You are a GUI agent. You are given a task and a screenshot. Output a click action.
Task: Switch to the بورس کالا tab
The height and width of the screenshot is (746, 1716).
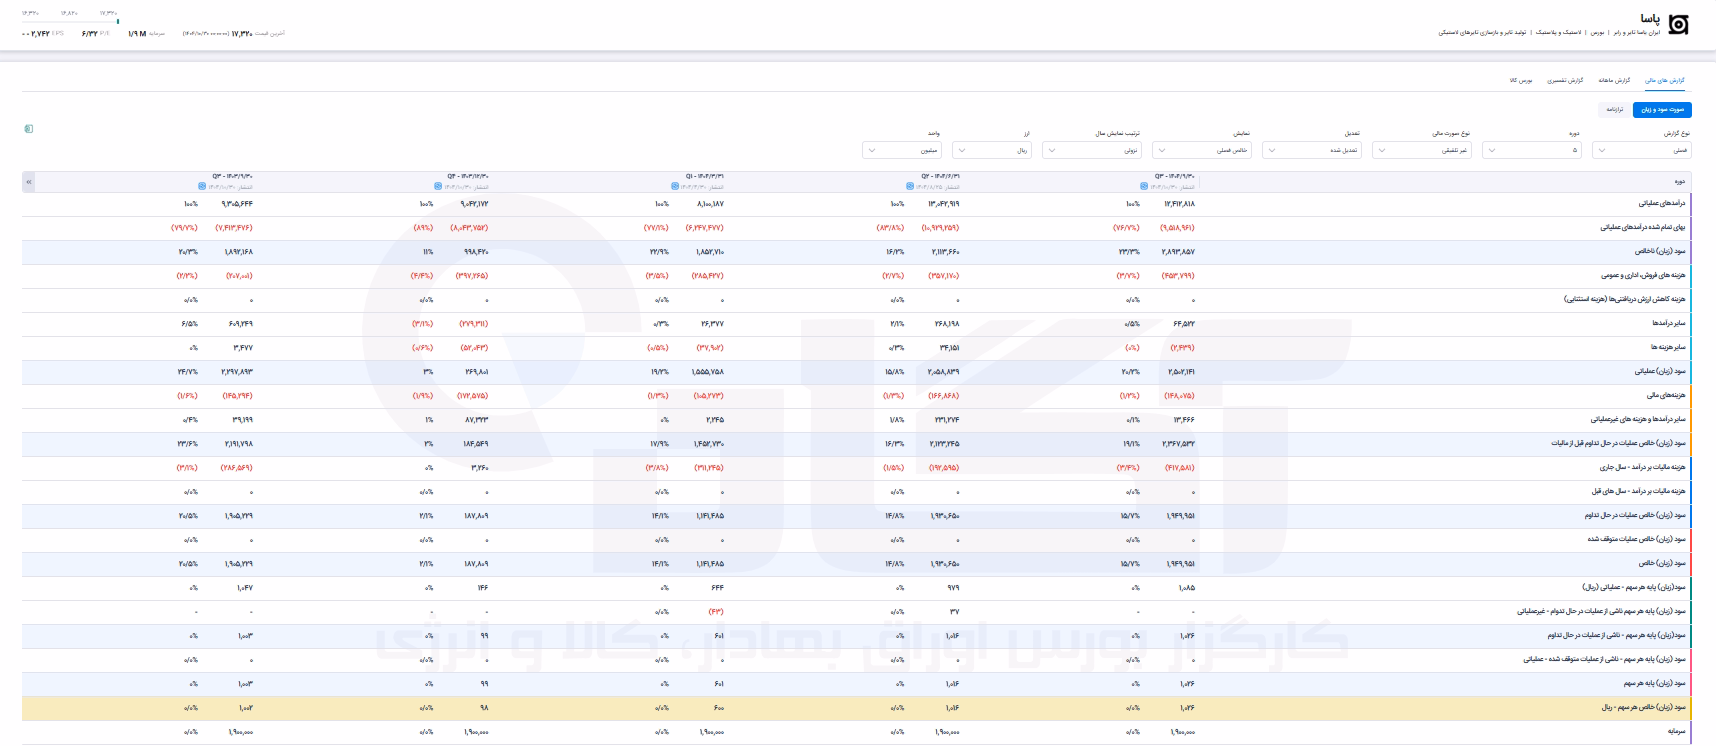tap(1521, 80)
